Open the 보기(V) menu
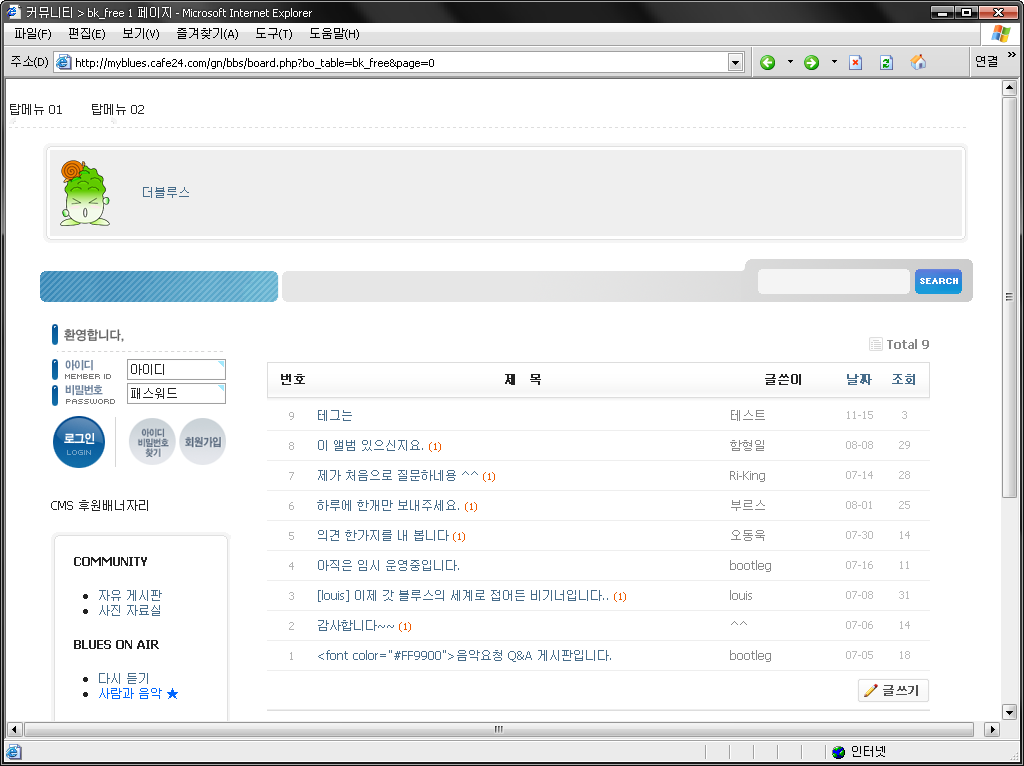Viewport: 1024px width, 766px height. (x=140, y=34)
